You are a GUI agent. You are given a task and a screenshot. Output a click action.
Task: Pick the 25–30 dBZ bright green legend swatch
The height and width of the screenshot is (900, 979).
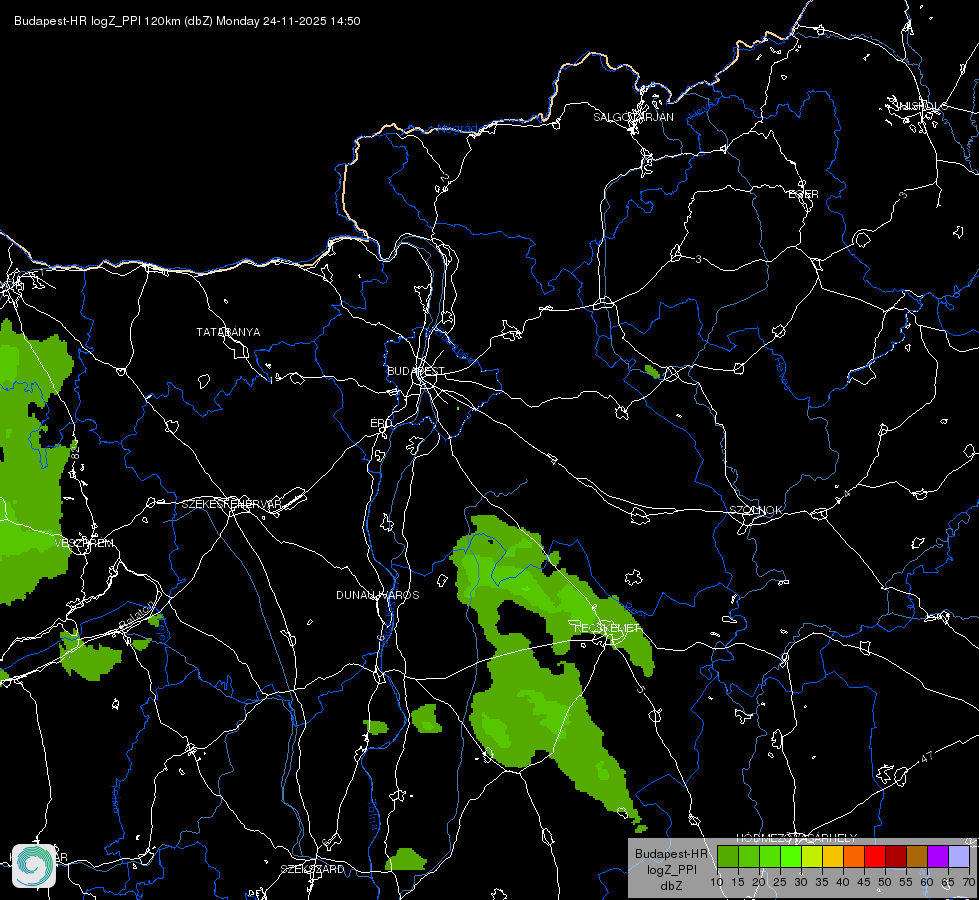[x=790, y=856]
